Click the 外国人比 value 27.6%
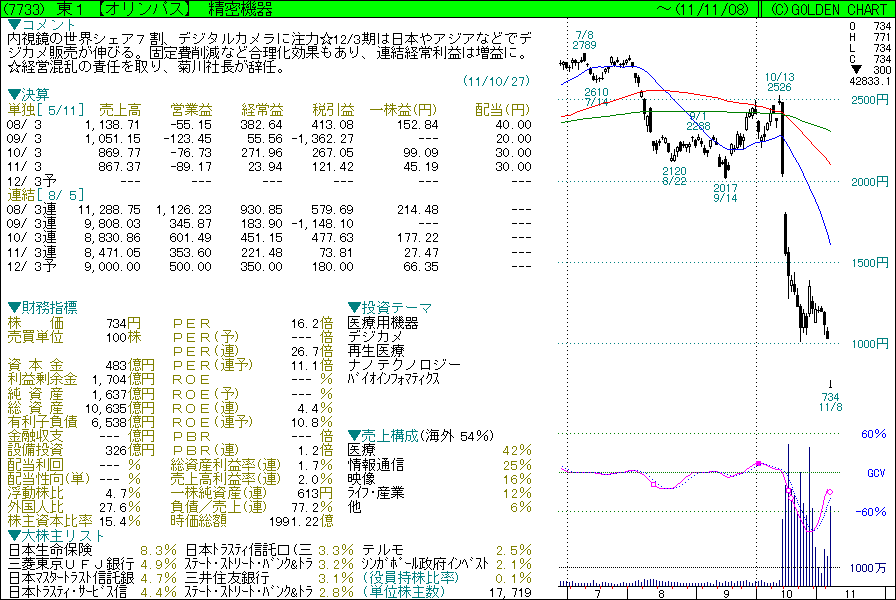896x600 pixels. (120, 507)
